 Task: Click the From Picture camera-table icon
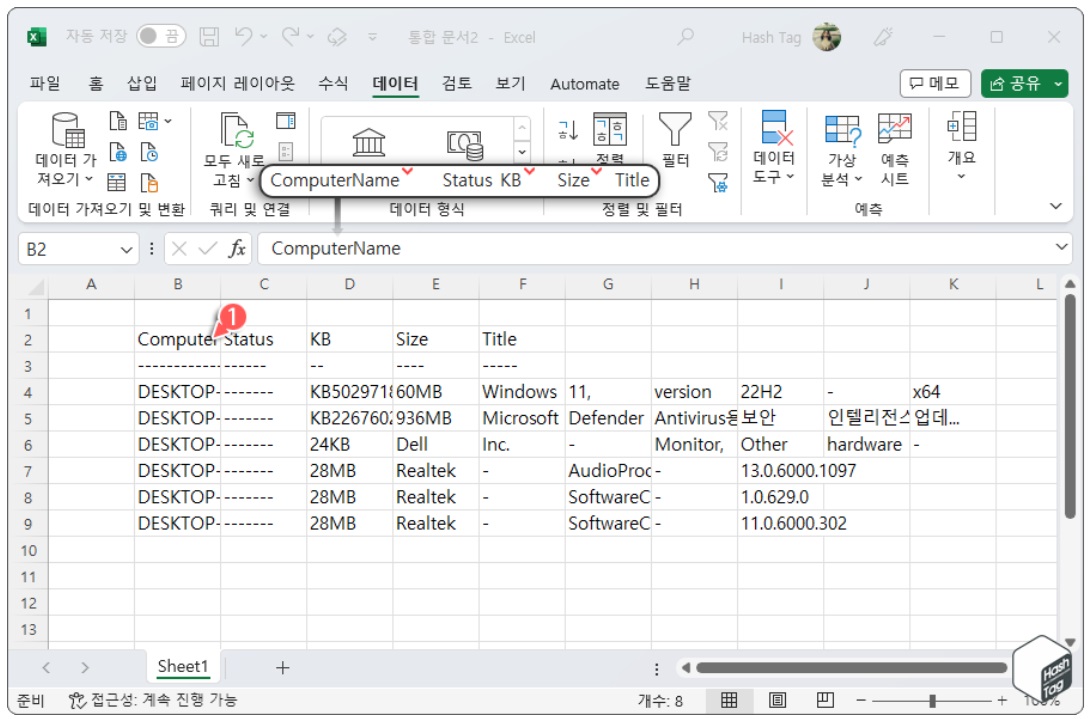[x=149, y=121]
